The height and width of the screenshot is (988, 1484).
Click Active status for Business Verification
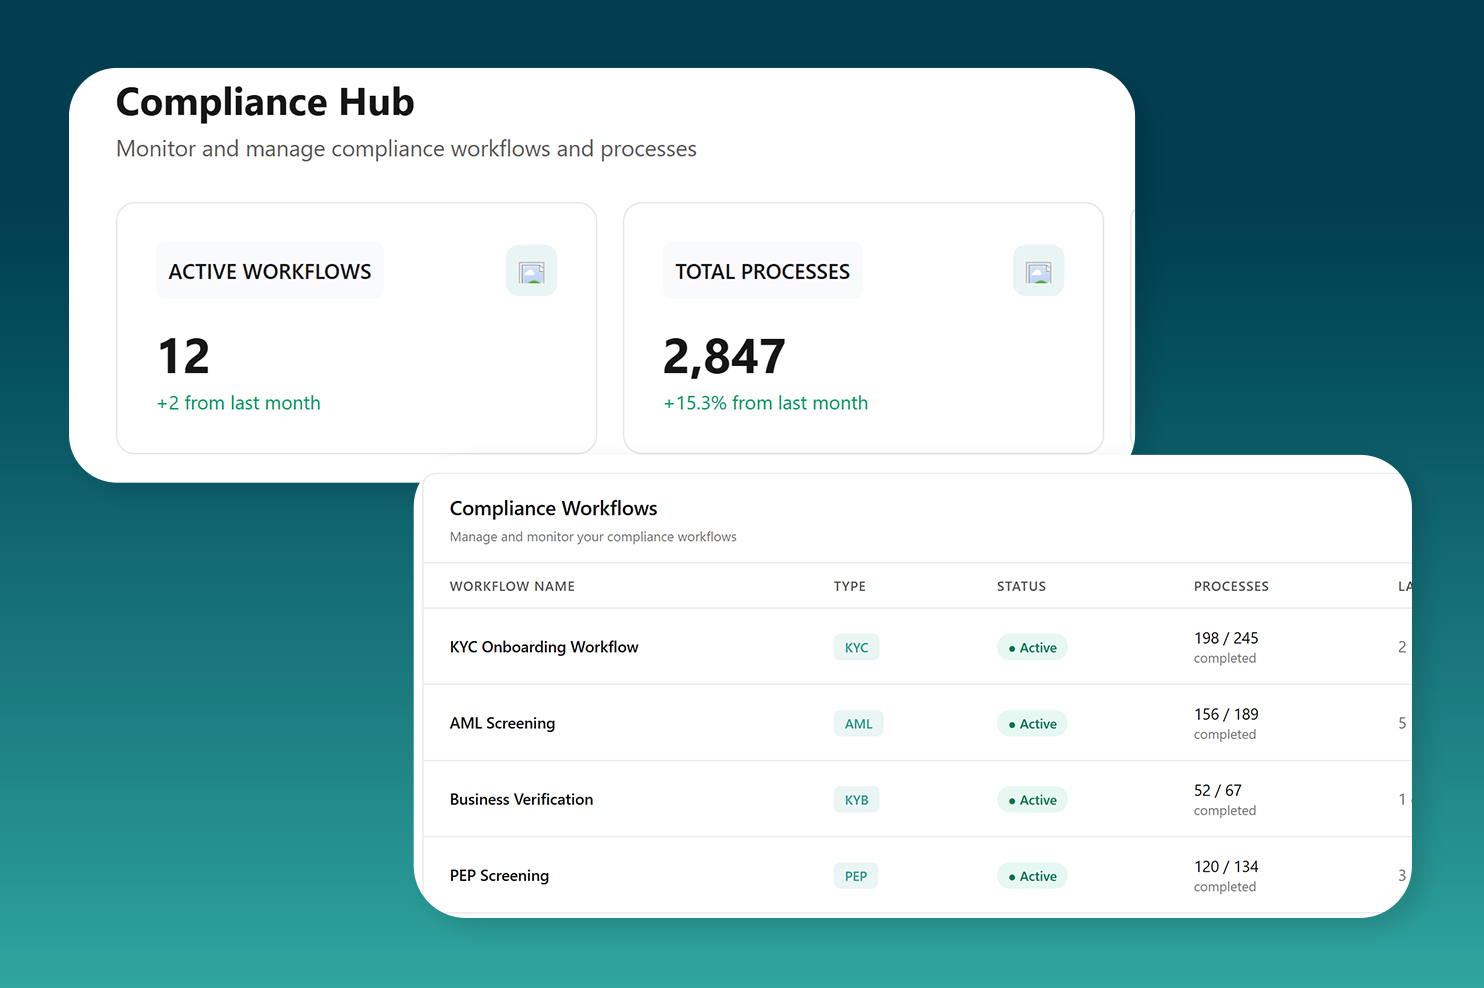[1032, 799]
